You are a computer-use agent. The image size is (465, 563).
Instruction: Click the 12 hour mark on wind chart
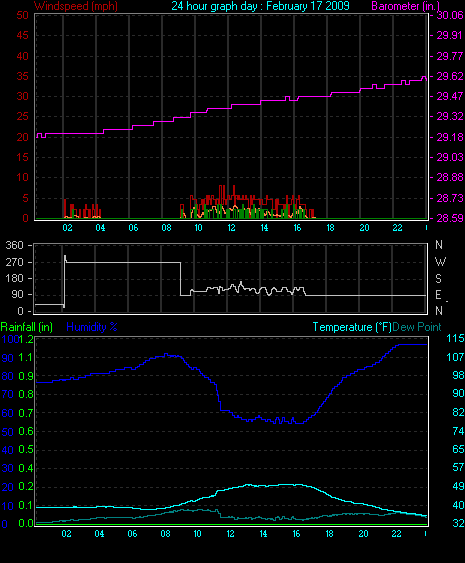(231, 228)
